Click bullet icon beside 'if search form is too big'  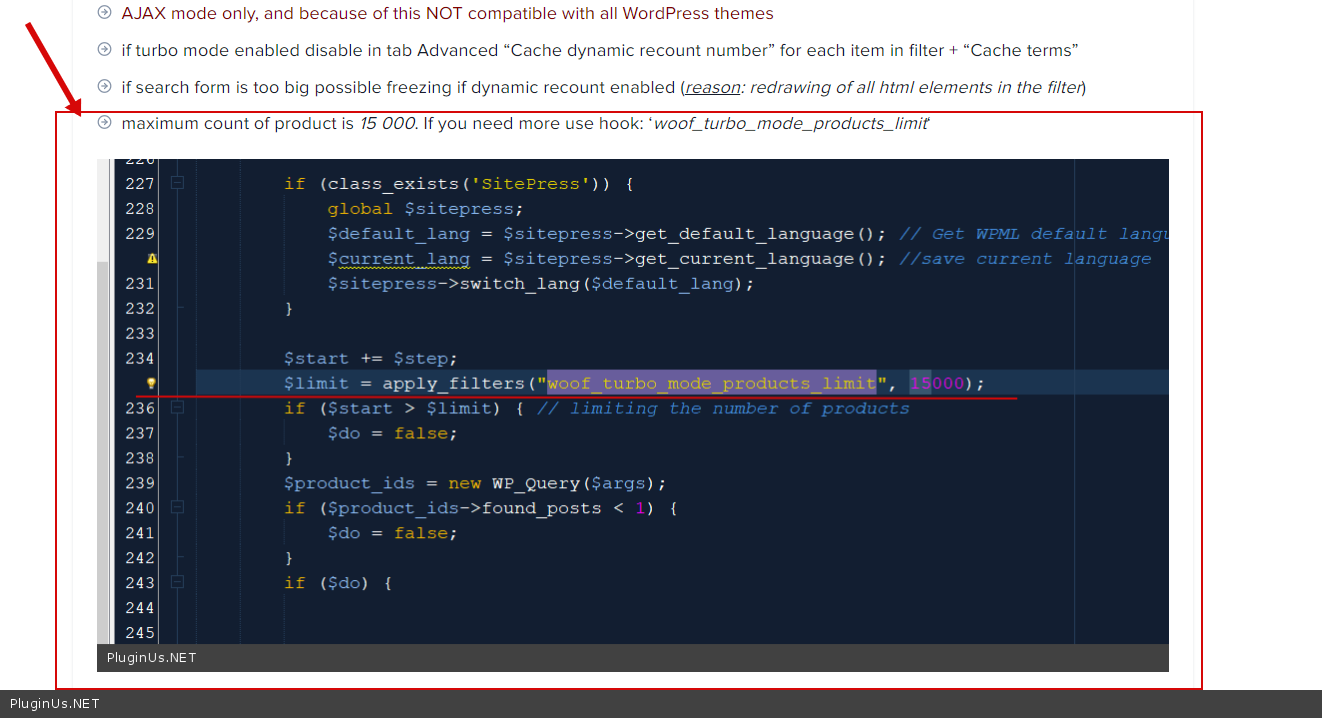tap(105, 86)
